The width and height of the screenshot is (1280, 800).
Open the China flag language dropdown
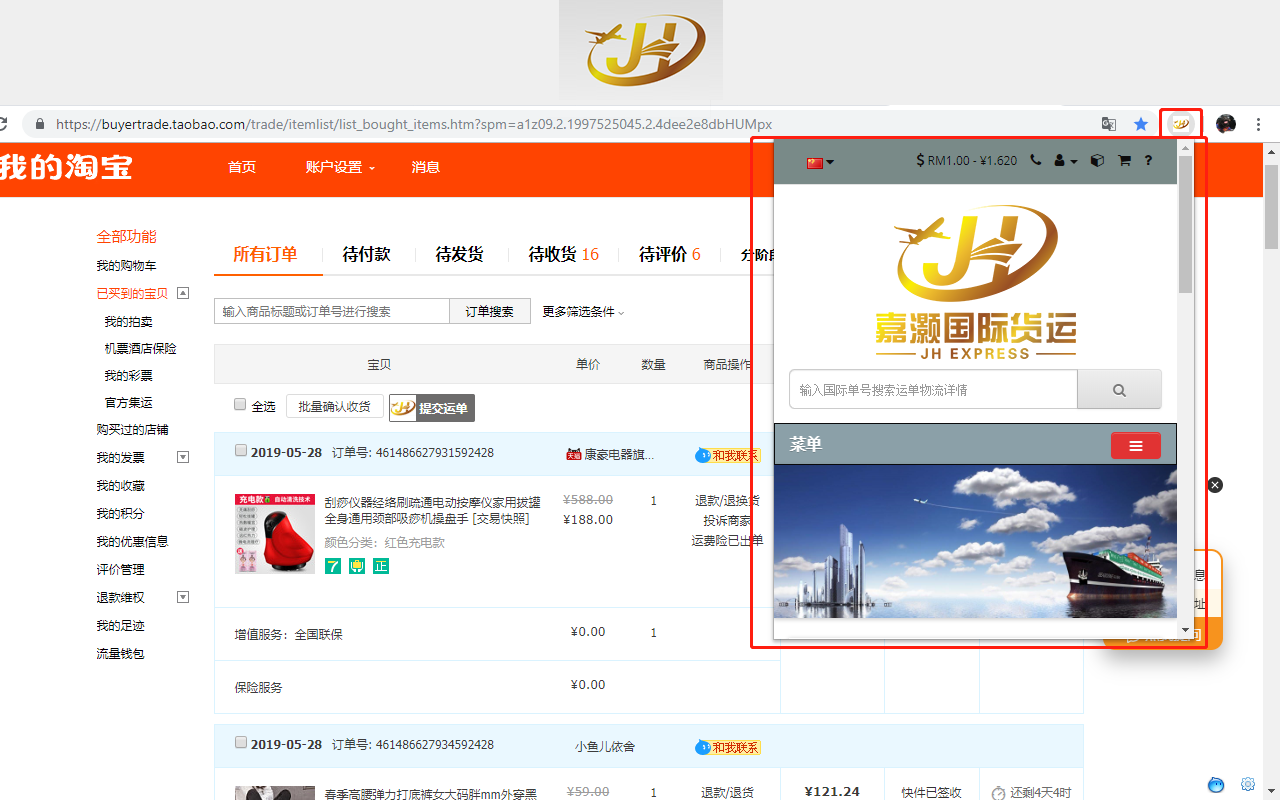point(820,162)
